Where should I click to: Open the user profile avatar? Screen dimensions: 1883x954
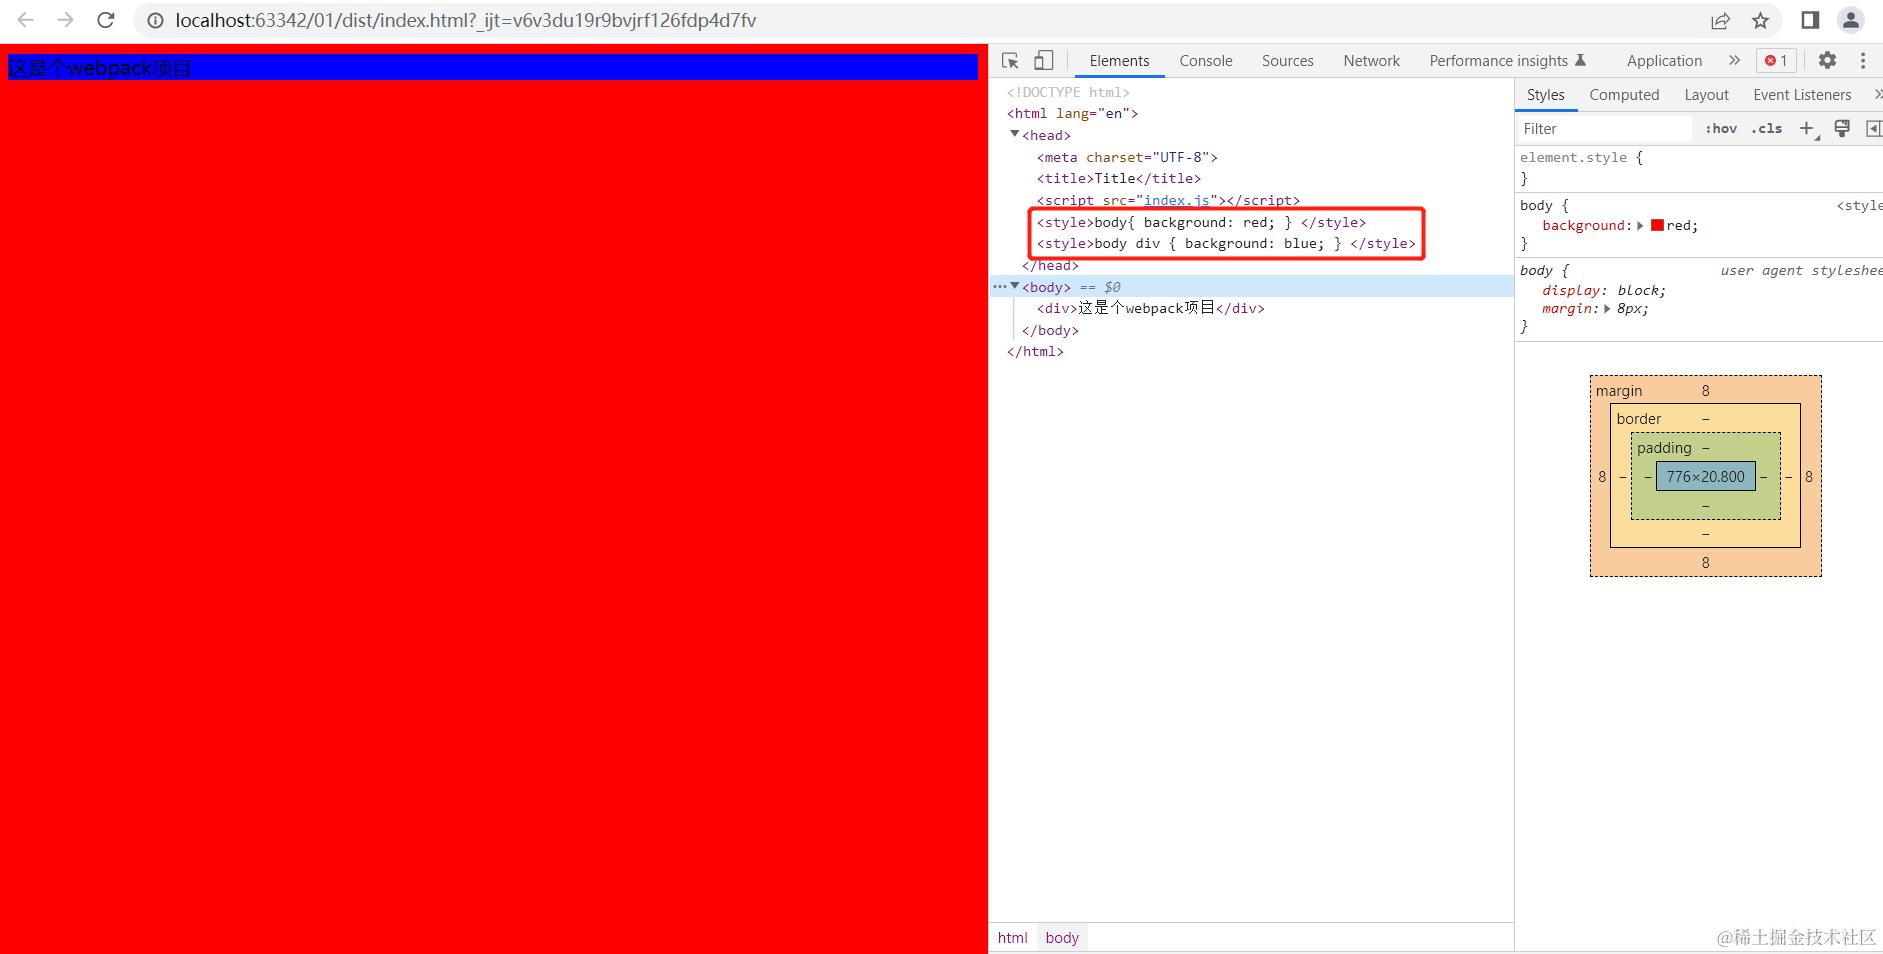point(1851,20)
